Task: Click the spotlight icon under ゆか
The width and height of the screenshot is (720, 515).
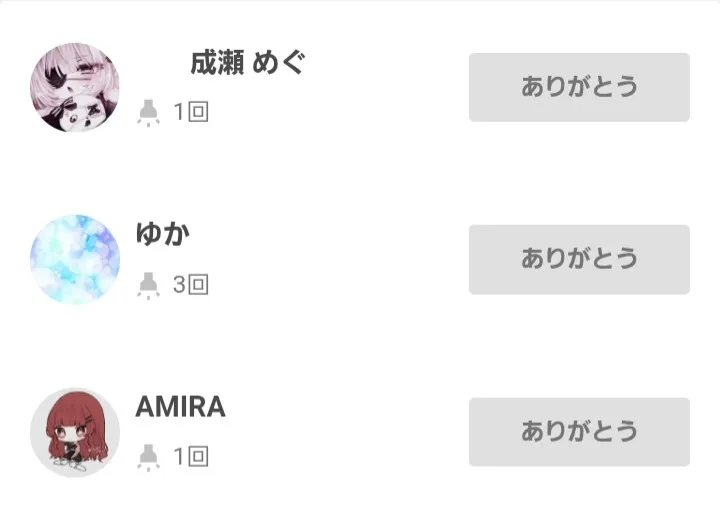Action: [148, 285]
